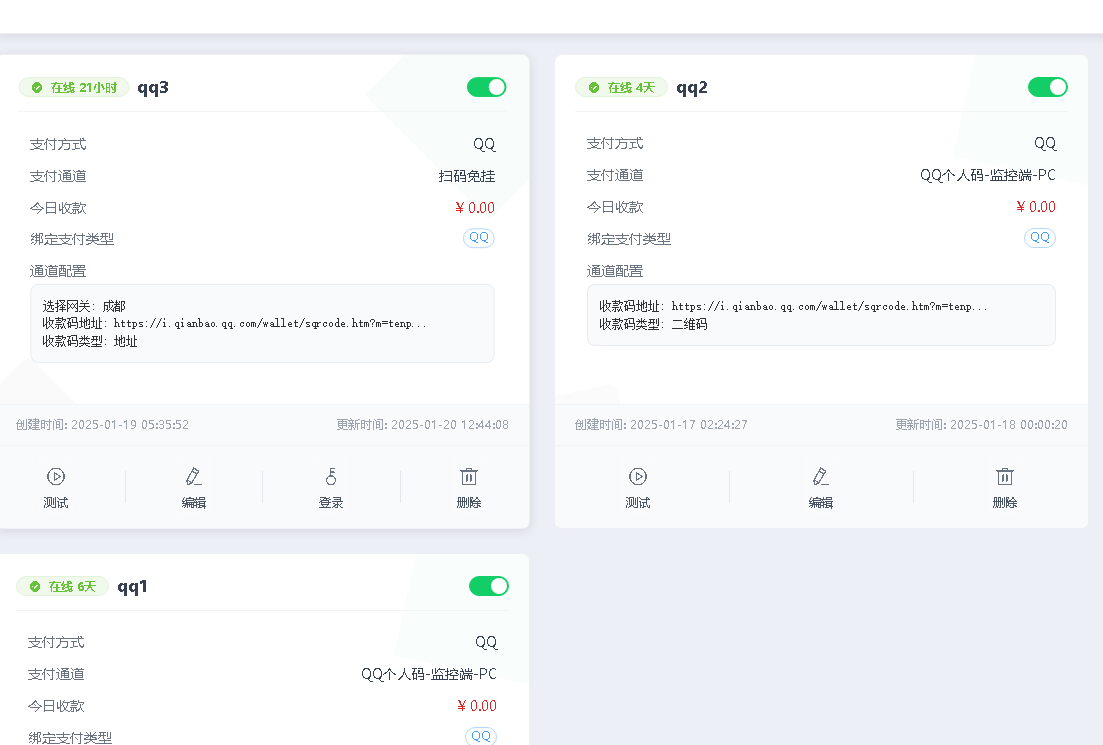Click ¥ 0.00 today's income on qq2
1103x745 pixels.
pyautogui.click(x=1036, y=207)
